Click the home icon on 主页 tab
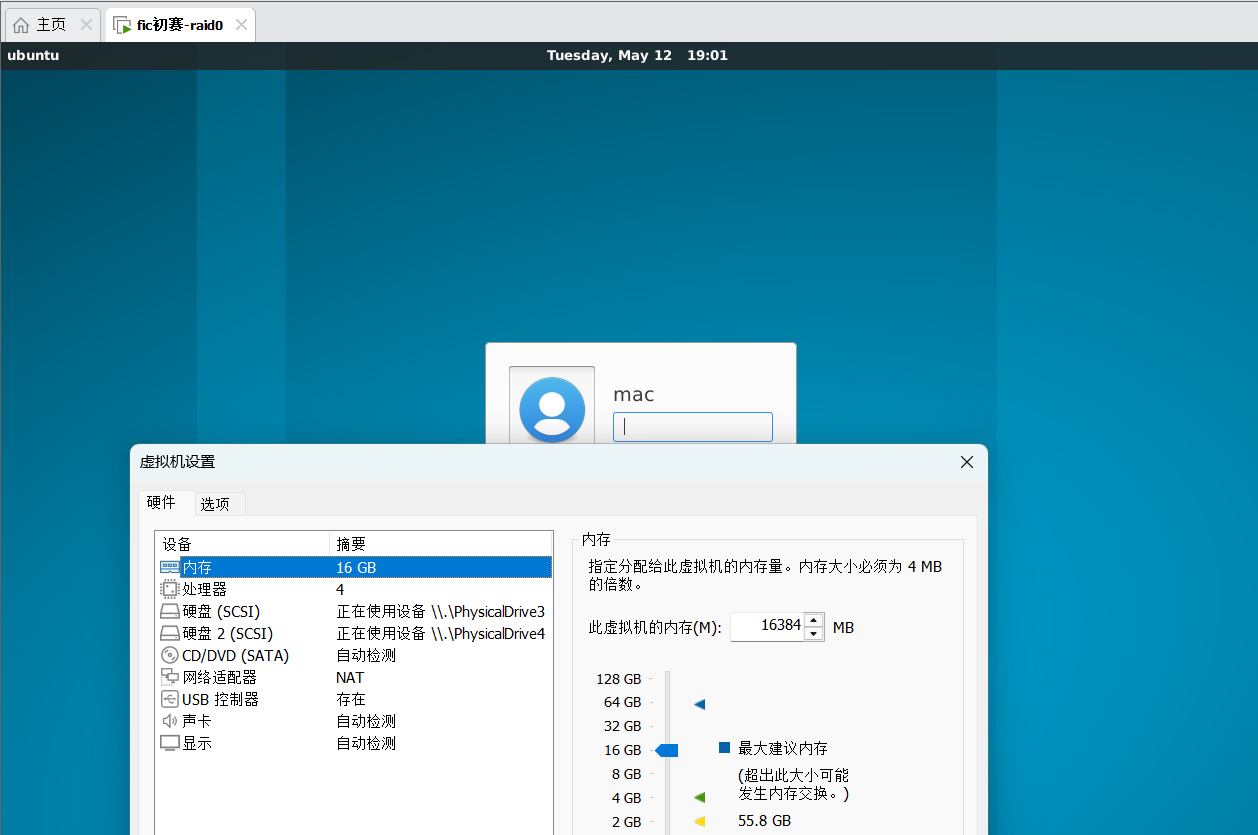This screenshot has height=835, width=1258. tap(21, 25)
